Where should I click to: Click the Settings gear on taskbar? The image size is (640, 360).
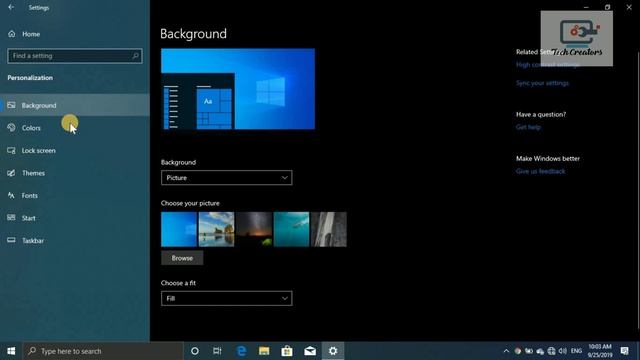click(333, 351)
